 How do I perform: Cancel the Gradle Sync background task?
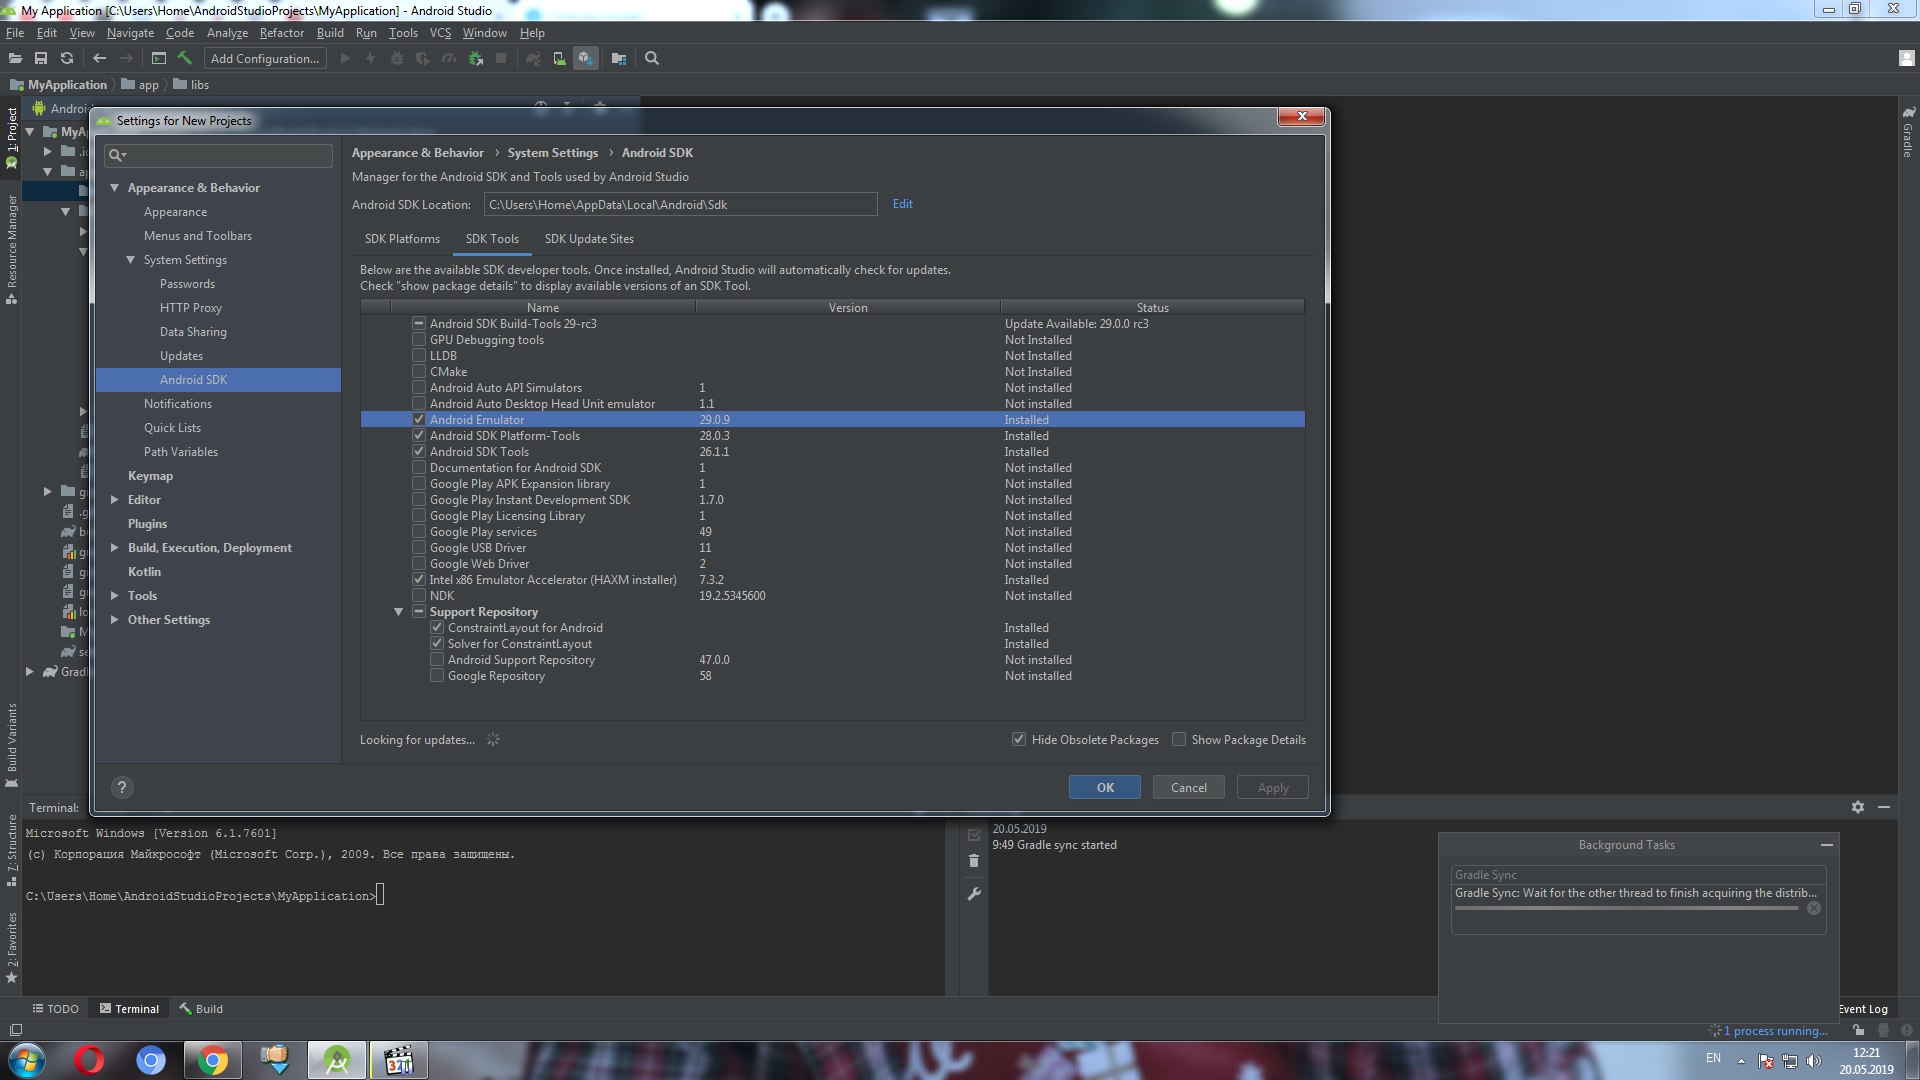click(1814, 908)
